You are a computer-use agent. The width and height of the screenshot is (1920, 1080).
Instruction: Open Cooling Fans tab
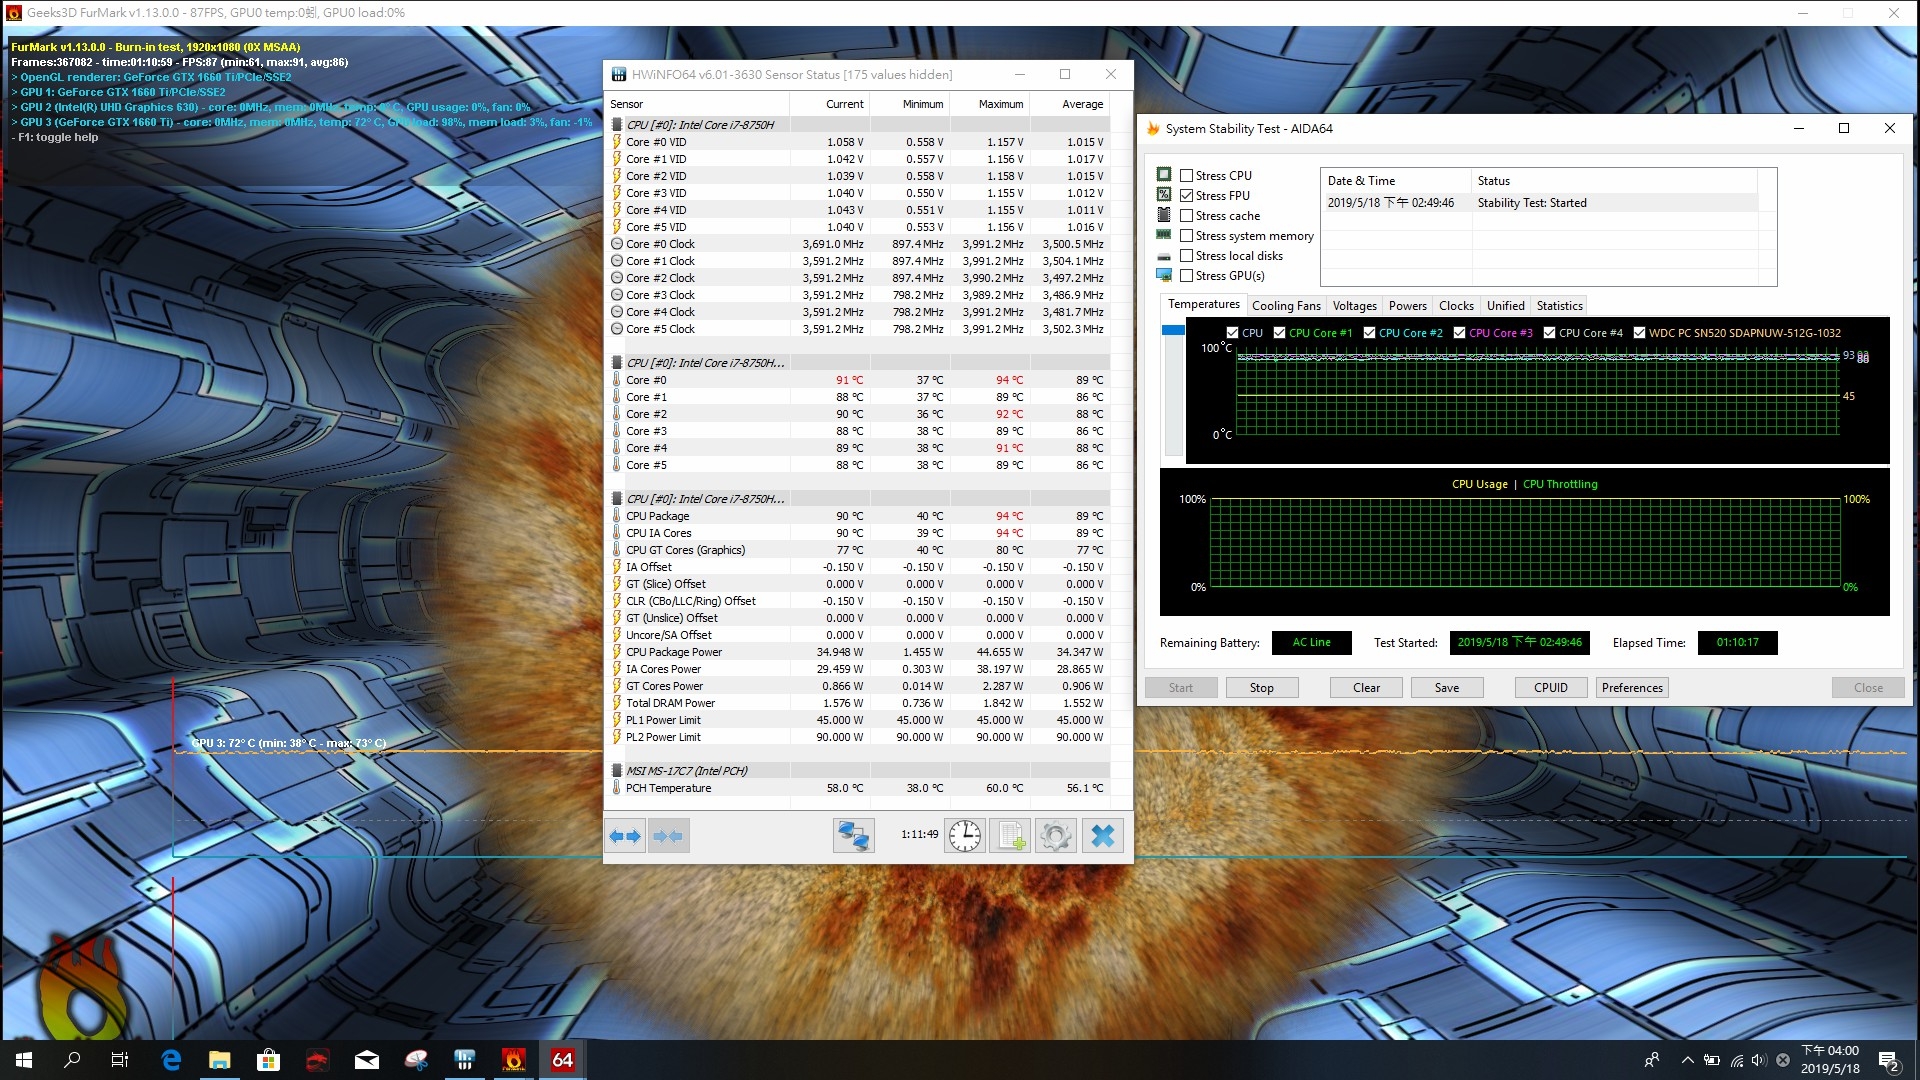pos(1286,306)
